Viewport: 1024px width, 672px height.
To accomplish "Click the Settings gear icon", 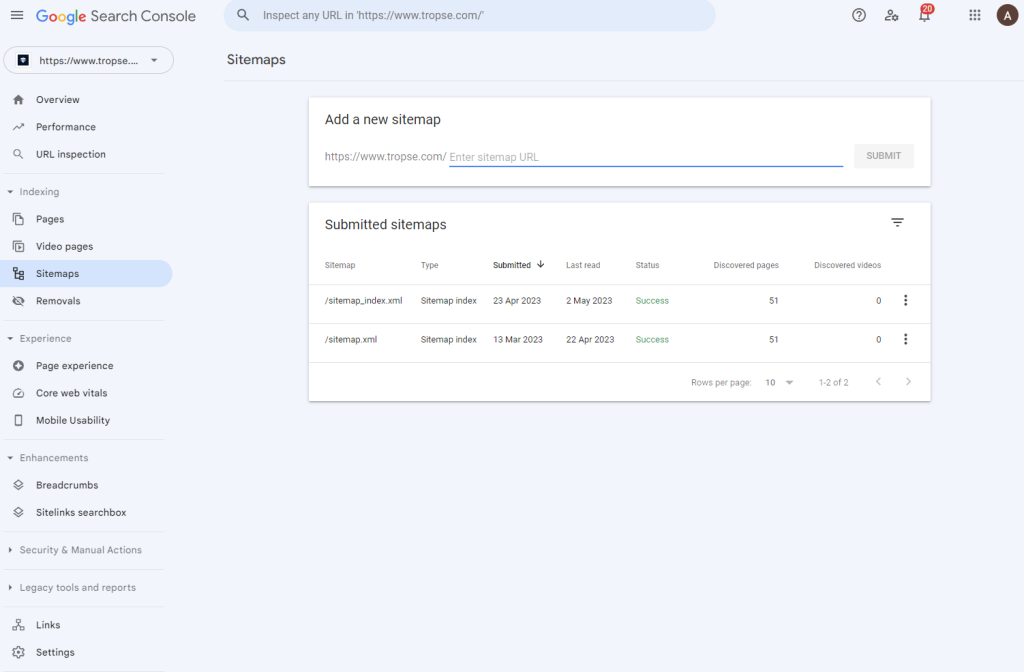I will (18, 652).
